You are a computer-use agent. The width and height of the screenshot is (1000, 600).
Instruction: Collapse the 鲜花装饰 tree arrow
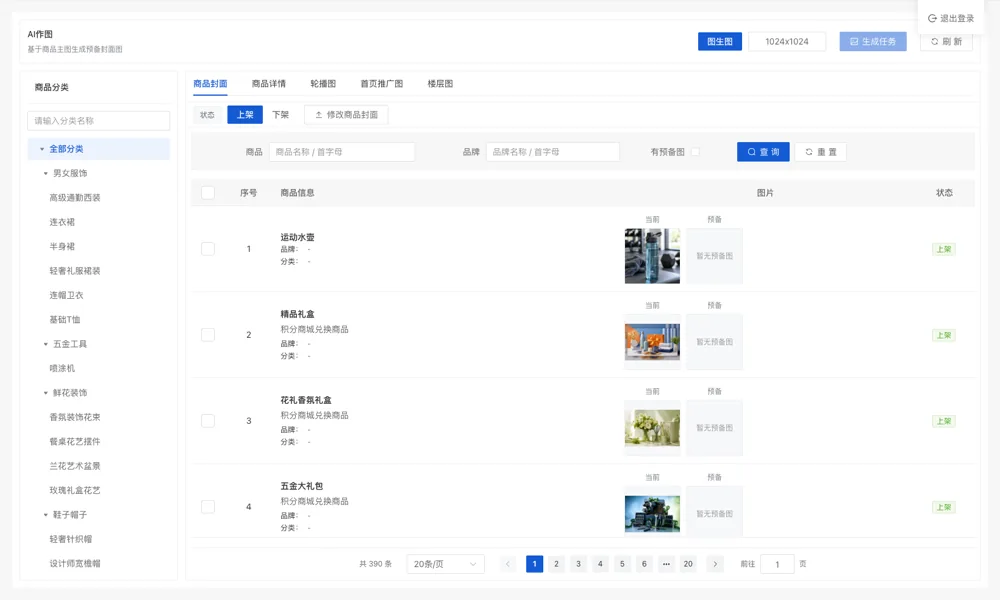45,393
